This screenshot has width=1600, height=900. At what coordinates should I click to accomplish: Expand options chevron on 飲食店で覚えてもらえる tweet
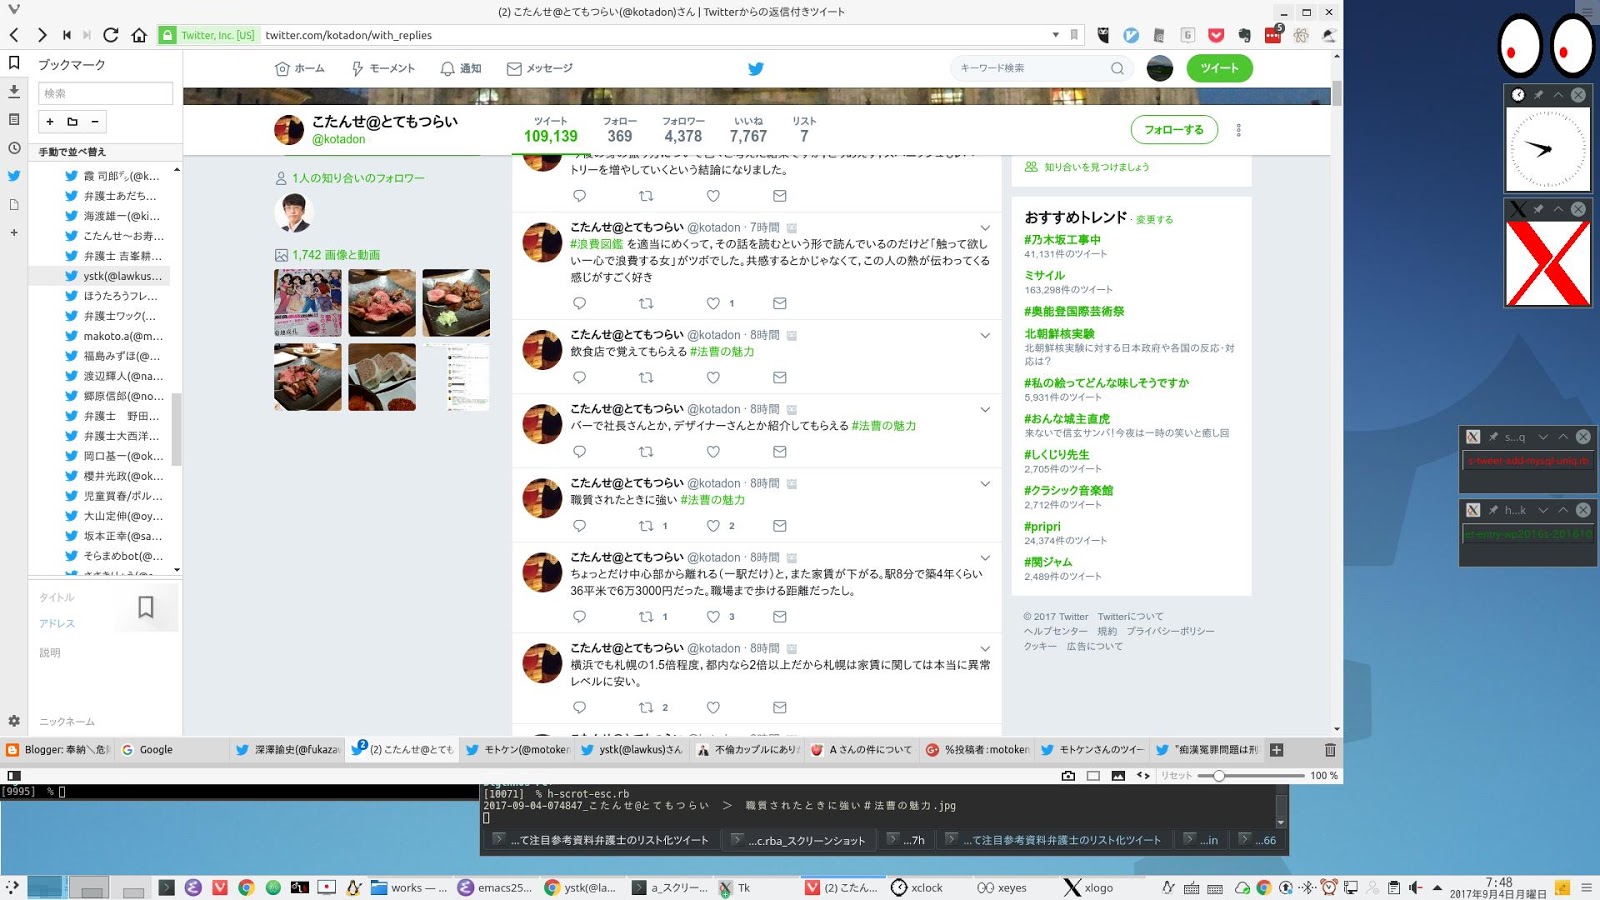pyautogui.click(x=985, y=335)
